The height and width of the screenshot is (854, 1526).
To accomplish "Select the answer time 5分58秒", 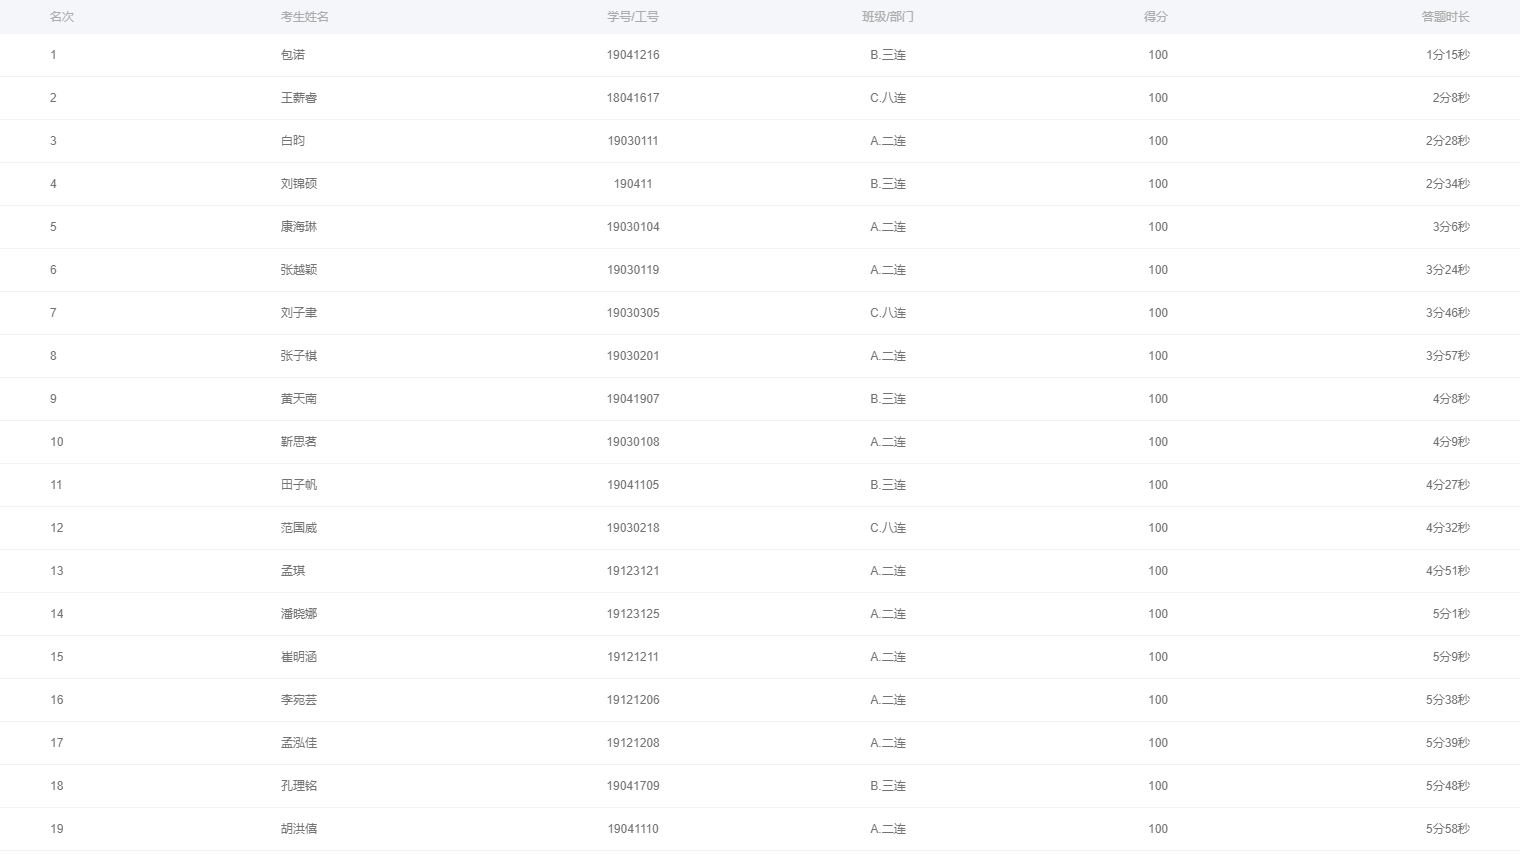I will pos(1448,829).
